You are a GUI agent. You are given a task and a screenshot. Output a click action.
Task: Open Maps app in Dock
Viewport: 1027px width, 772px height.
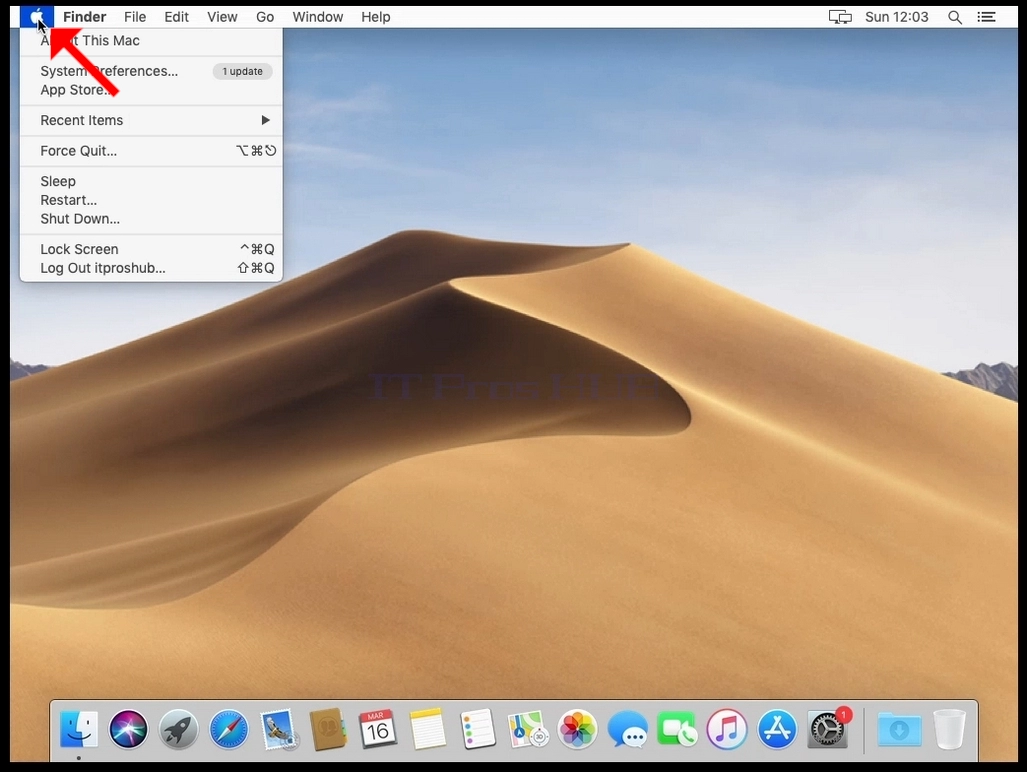(528, 729)
